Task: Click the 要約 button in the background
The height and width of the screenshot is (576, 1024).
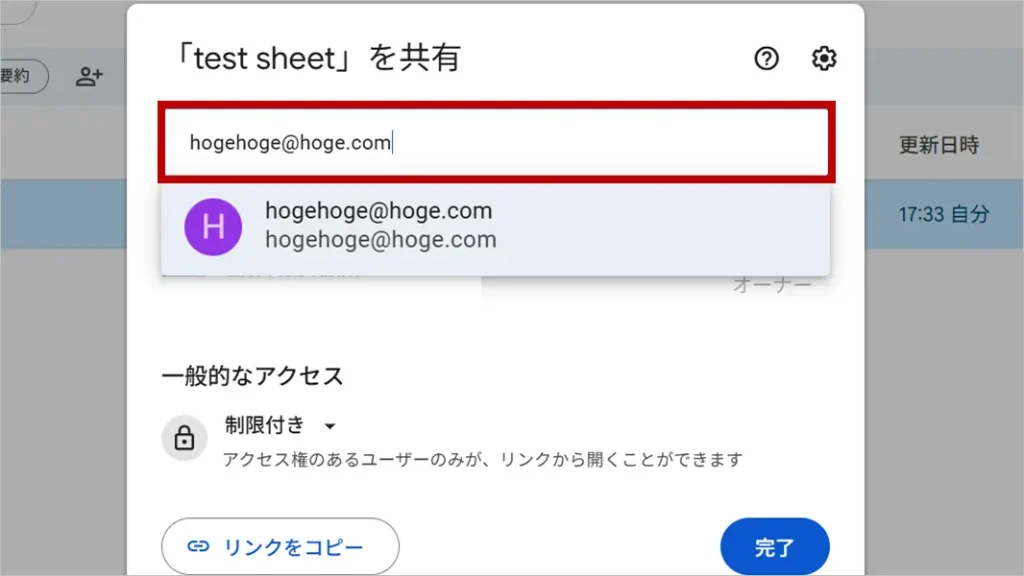Action: [x=18, y=76]
